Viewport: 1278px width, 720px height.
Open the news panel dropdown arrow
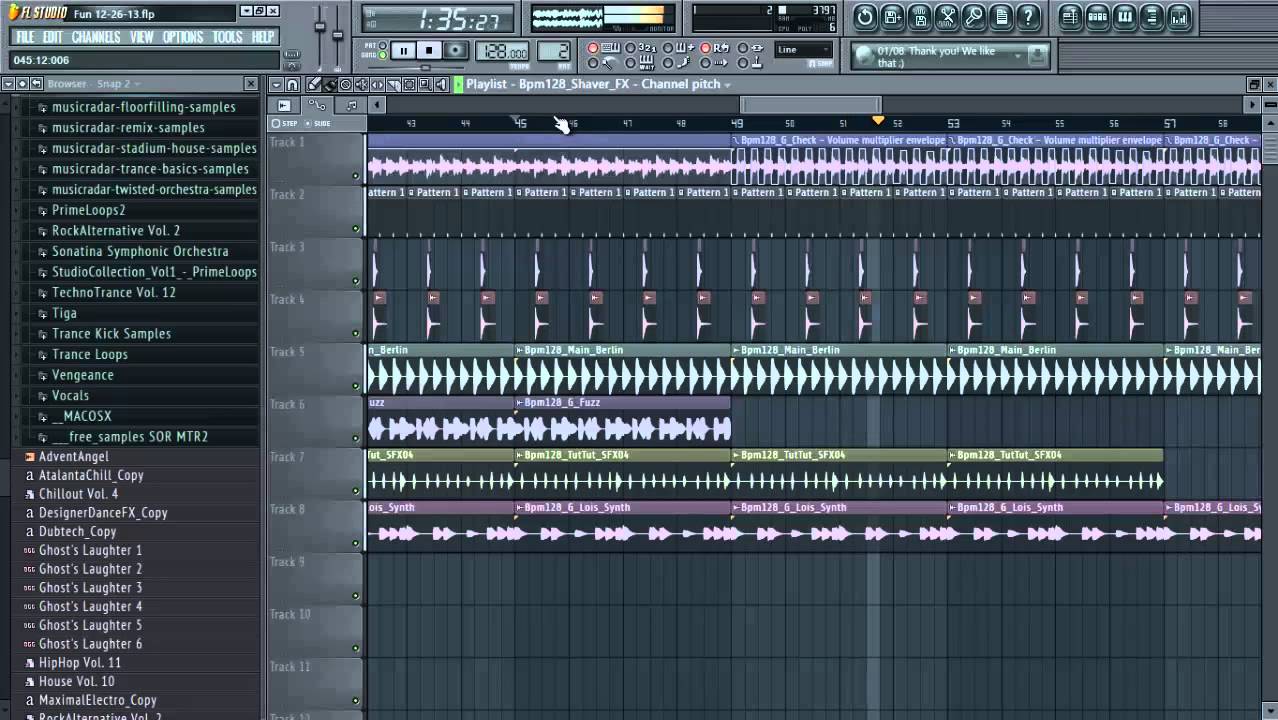point(1017,55)
